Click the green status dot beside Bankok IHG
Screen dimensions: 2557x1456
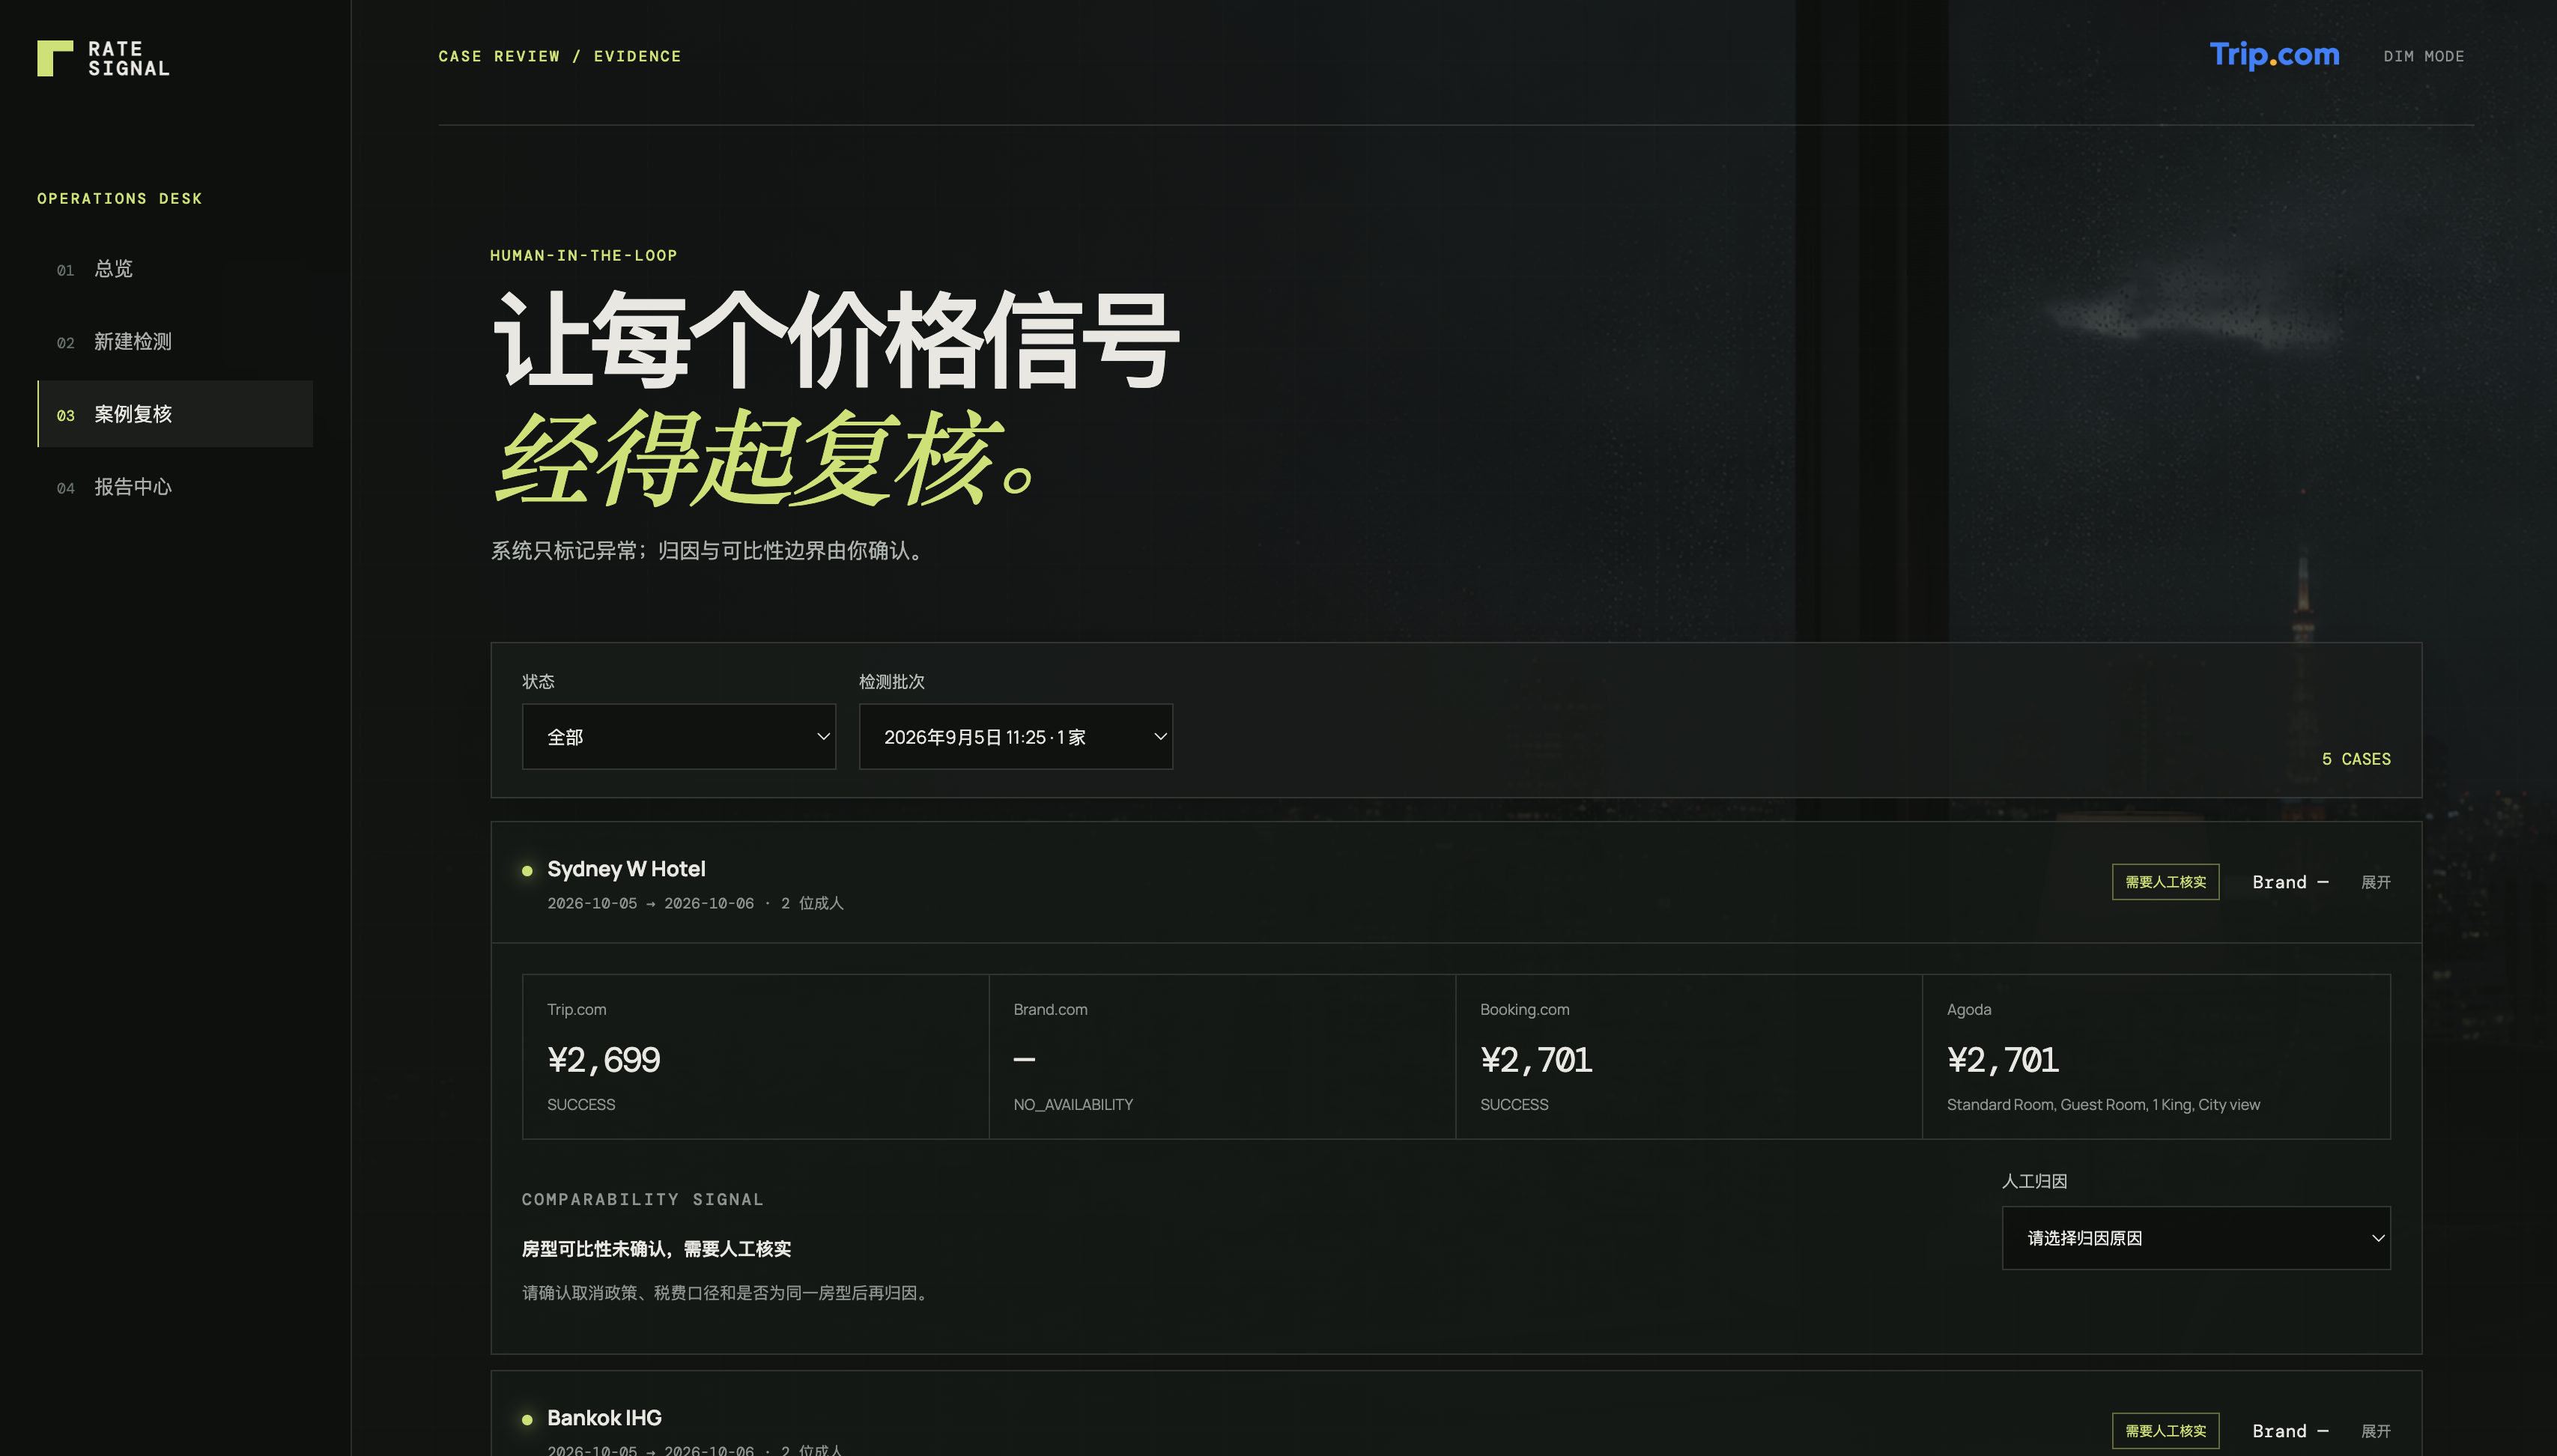tap(527, 1420)
